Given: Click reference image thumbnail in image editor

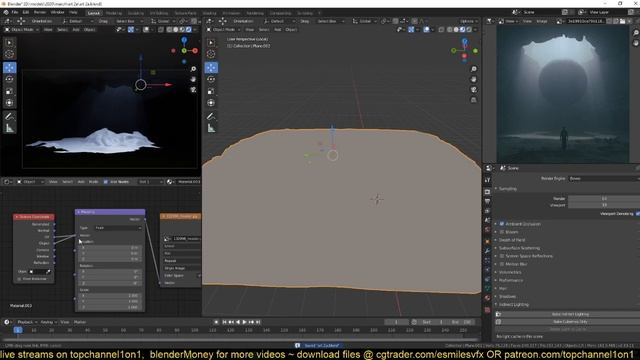Looking at the screenshot, I should coord(562,94).
